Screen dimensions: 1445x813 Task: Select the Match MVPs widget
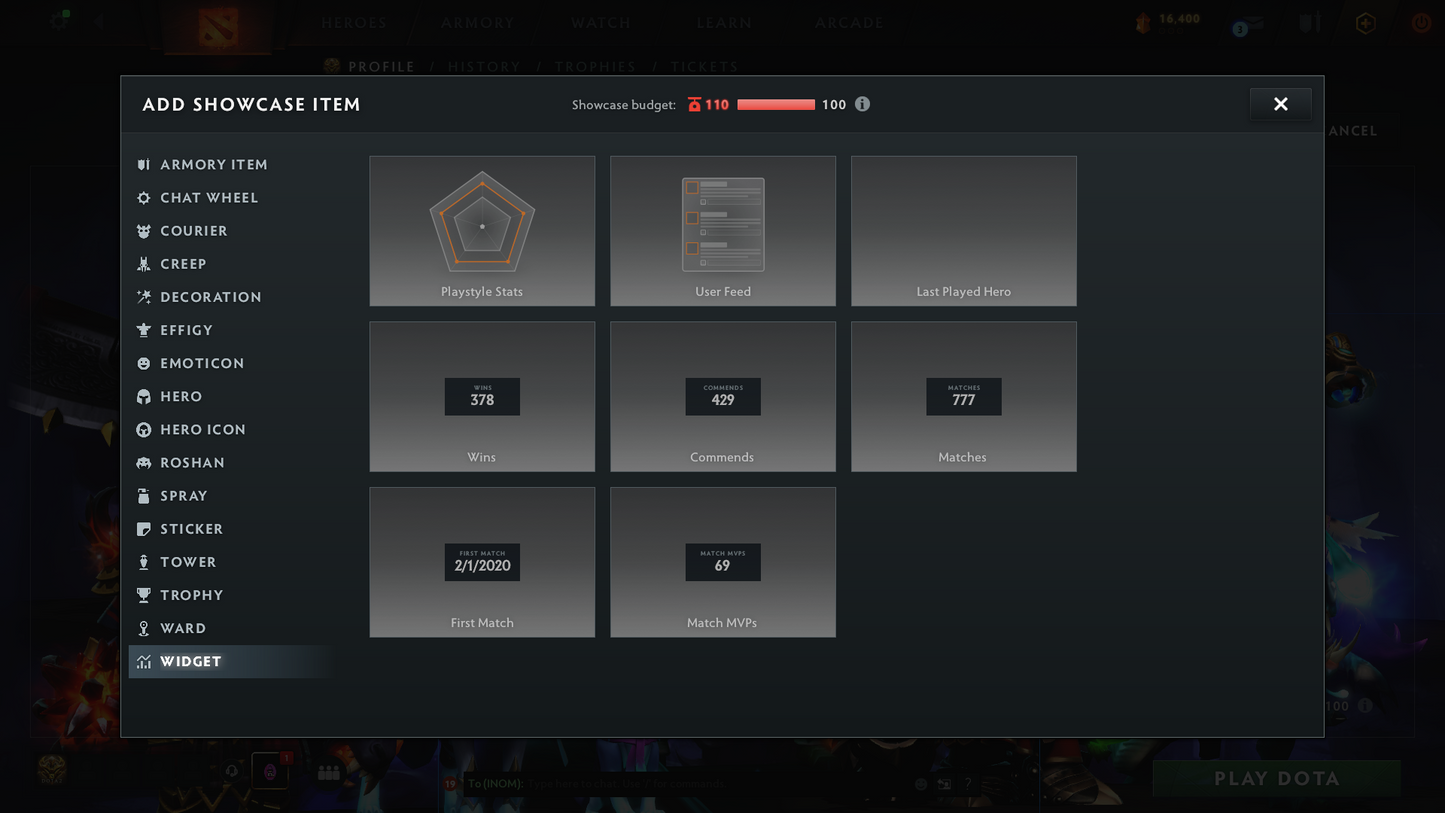coord(722,562)
